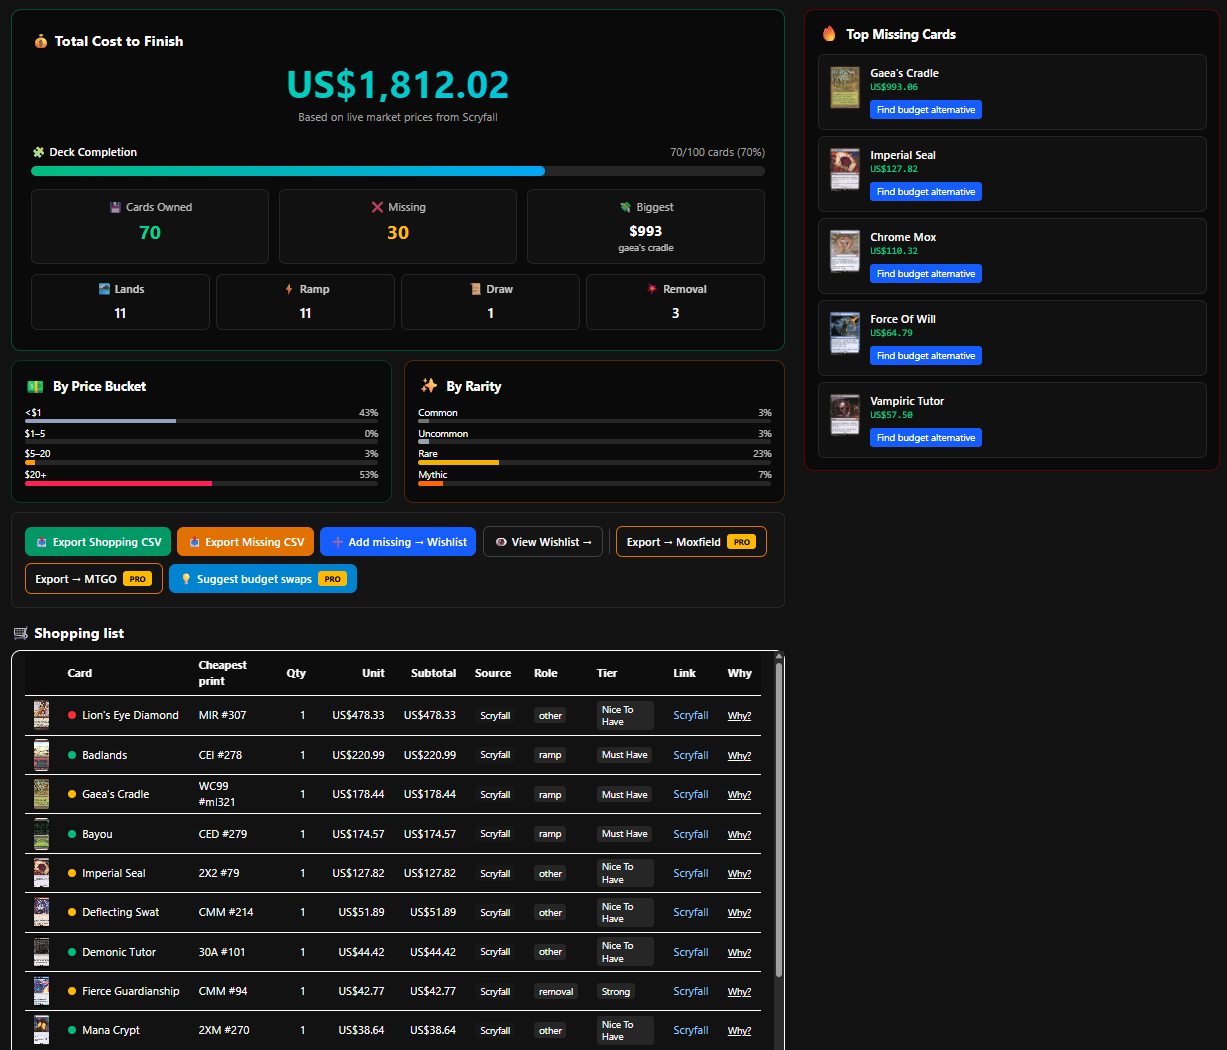Click the recycle icon next to Deck Completion
Image resolution: width=1227 pixels, height=1050 pixels.
pyautogui.click(x=40, y=152)
